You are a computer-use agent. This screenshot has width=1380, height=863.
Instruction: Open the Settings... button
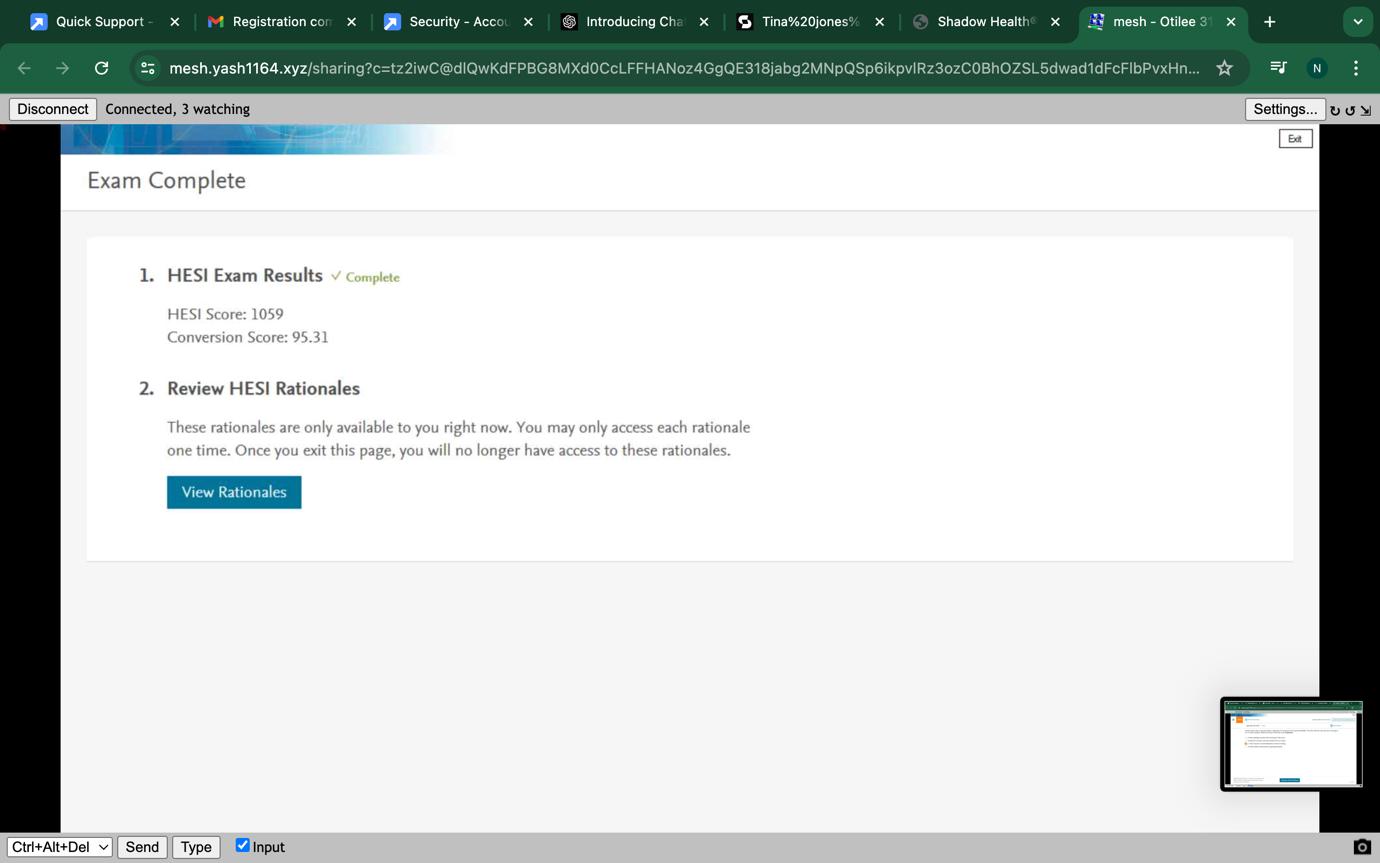1285,109
